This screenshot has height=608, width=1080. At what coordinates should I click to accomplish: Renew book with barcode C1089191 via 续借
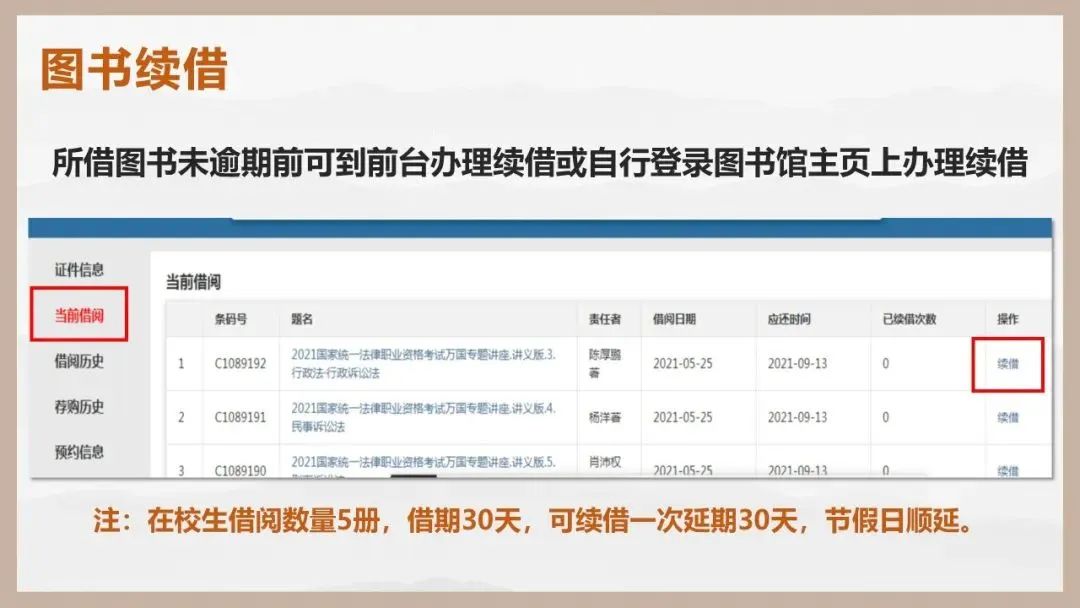click(x=1008, y=418)
